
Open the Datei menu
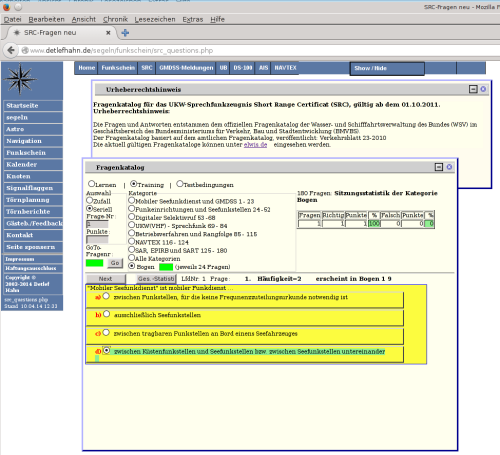13,19
